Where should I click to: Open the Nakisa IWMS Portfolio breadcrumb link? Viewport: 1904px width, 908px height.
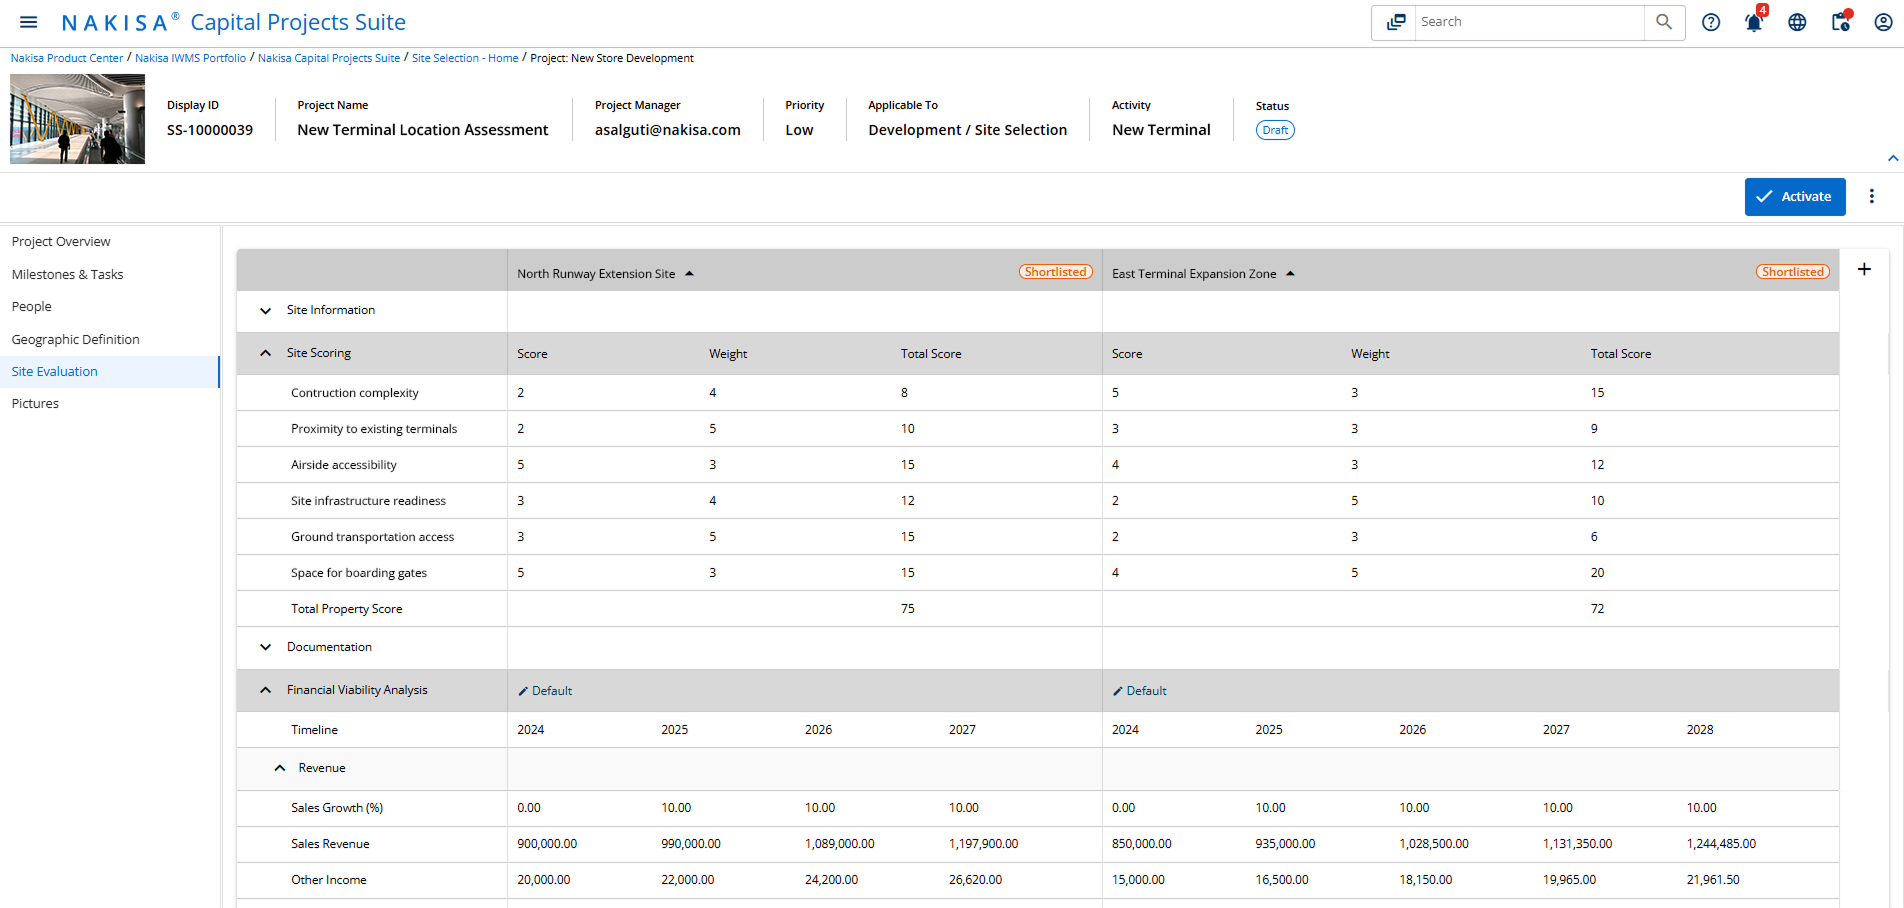tap(190, 57)
